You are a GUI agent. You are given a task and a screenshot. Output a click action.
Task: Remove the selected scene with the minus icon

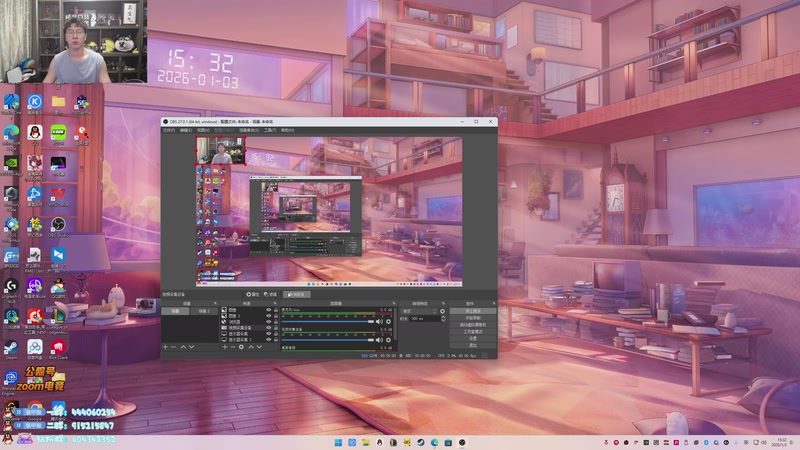174,347
